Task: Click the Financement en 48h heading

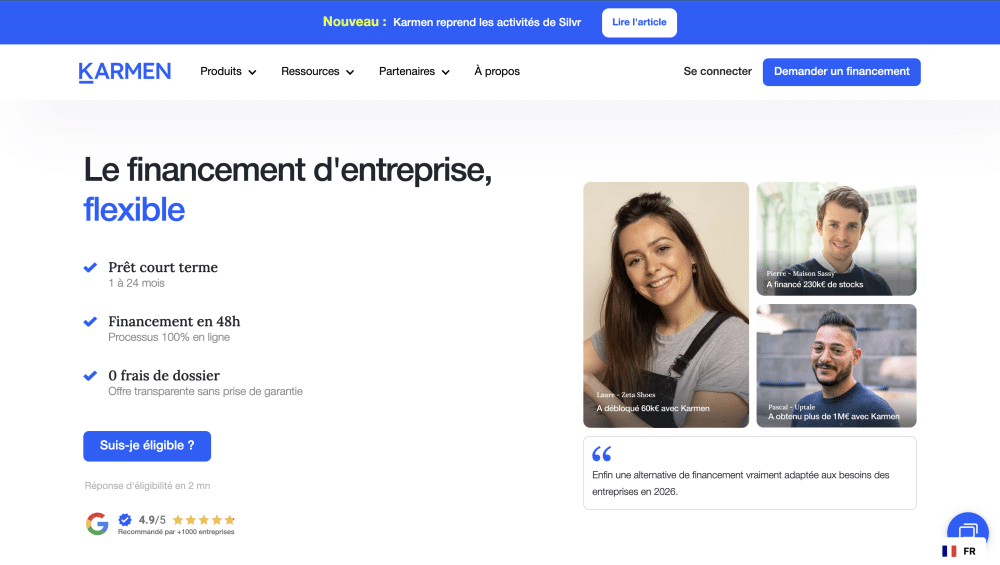Action: [174, 321]
